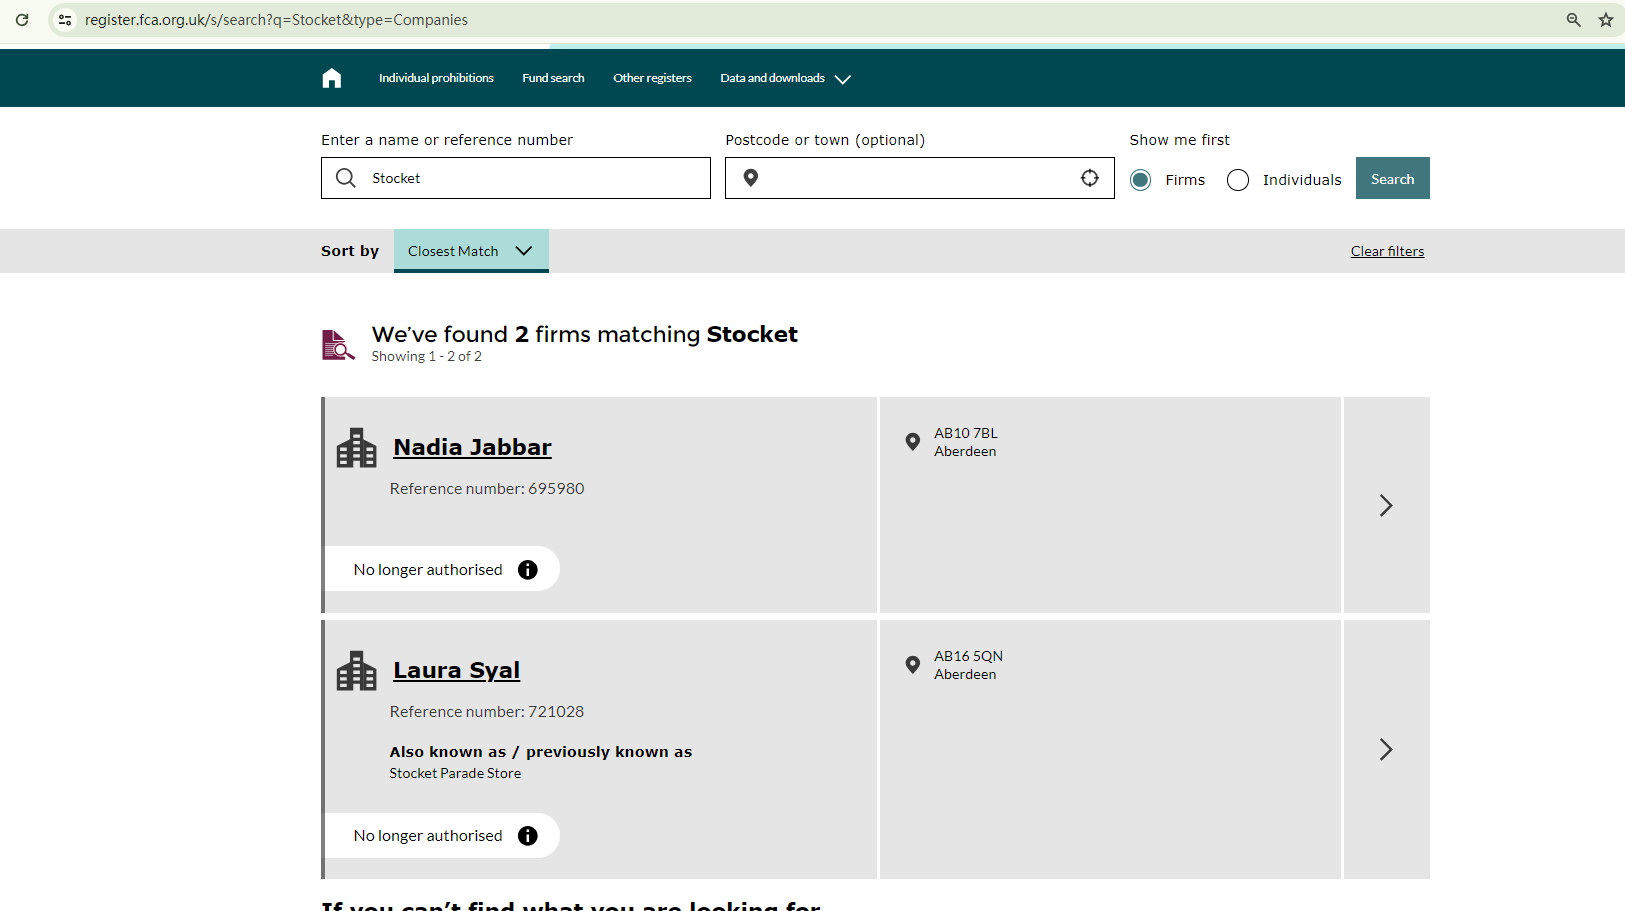The image size is (1625, 911).
Task: Open Nadia Jabbar result via right chevron
Action: [1386, 505]
